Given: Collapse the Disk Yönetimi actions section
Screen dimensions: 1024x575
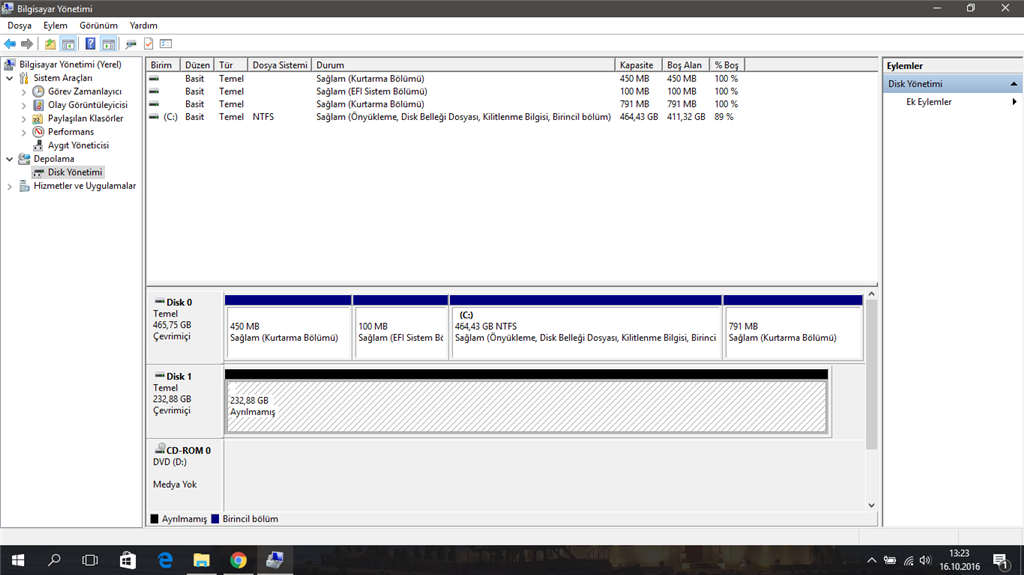Looking at the screenshot, I should coord(1014,84).
